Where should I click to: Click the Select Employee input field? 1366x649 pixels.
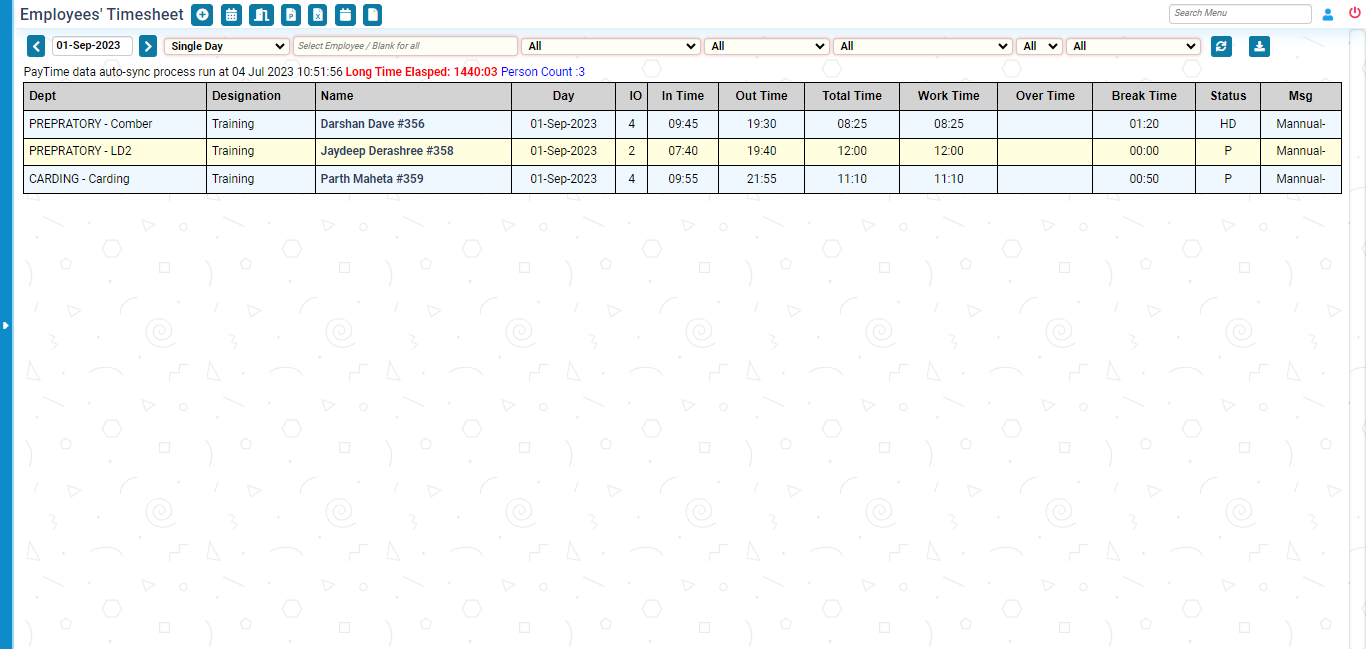click(405, 46)
